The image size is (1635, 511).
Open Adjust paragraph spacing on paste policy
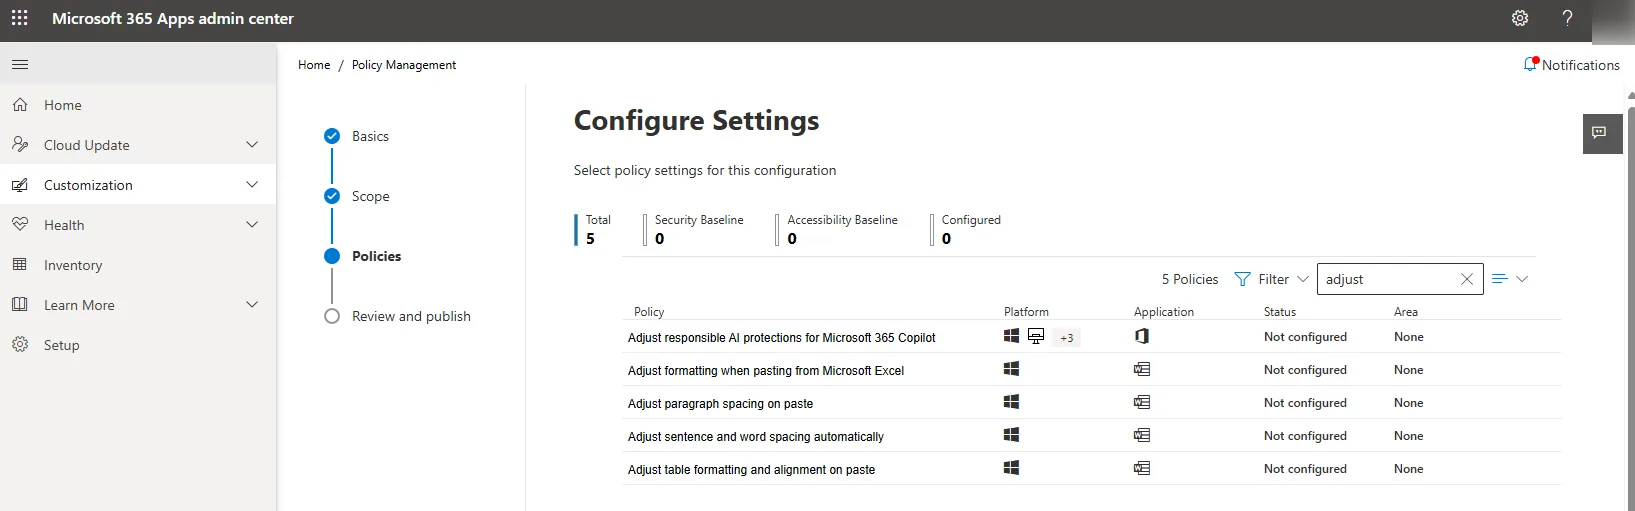(x=720, y=404)
